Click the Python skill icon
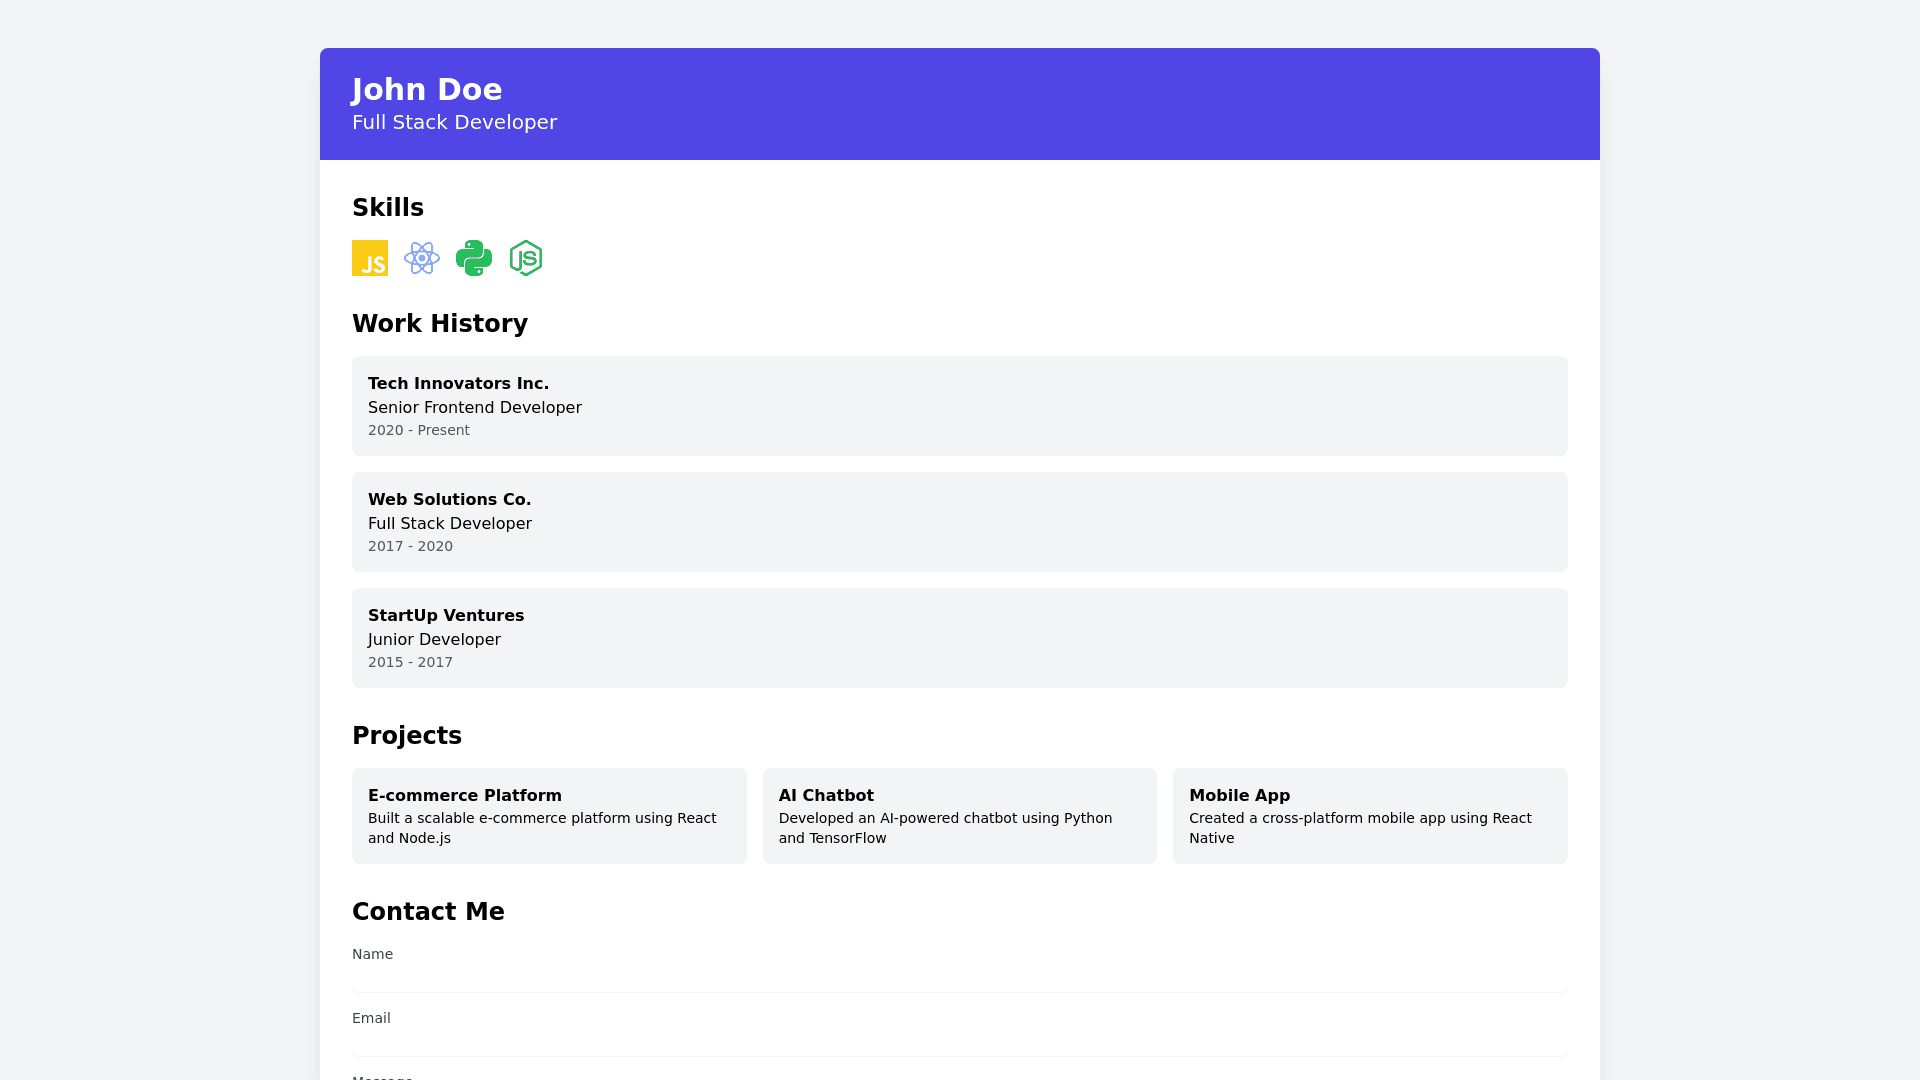1920x1080 pixels. 474,258
